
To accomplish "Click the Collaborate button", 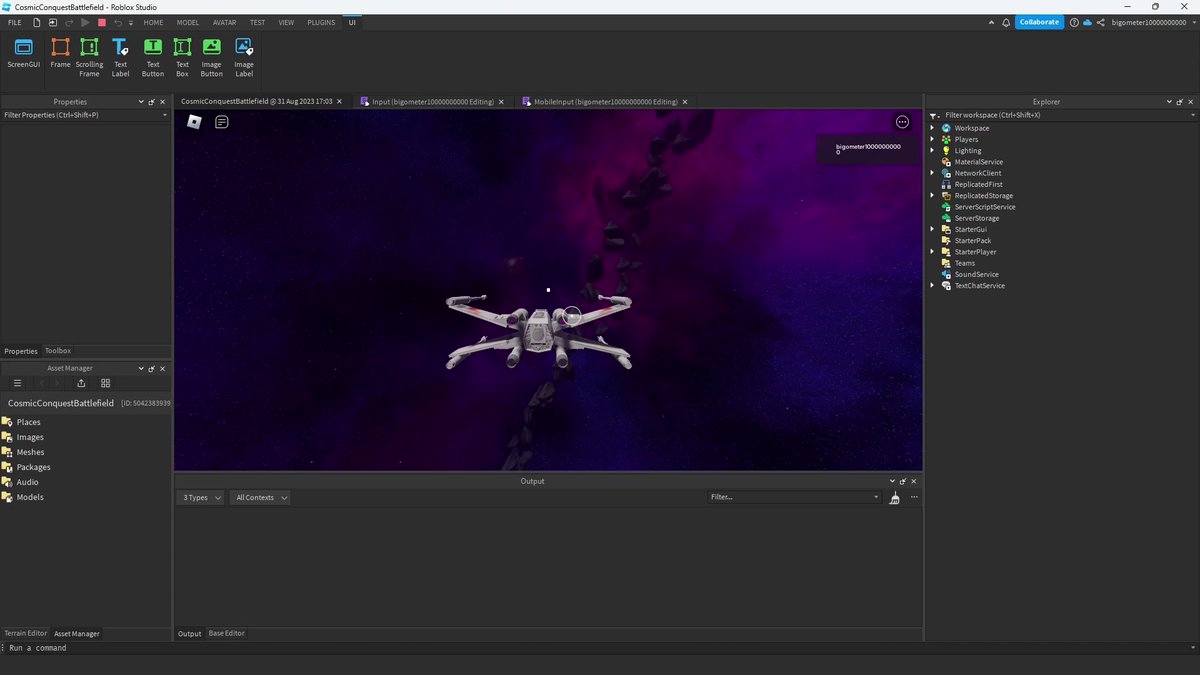I will (1039, 22).
